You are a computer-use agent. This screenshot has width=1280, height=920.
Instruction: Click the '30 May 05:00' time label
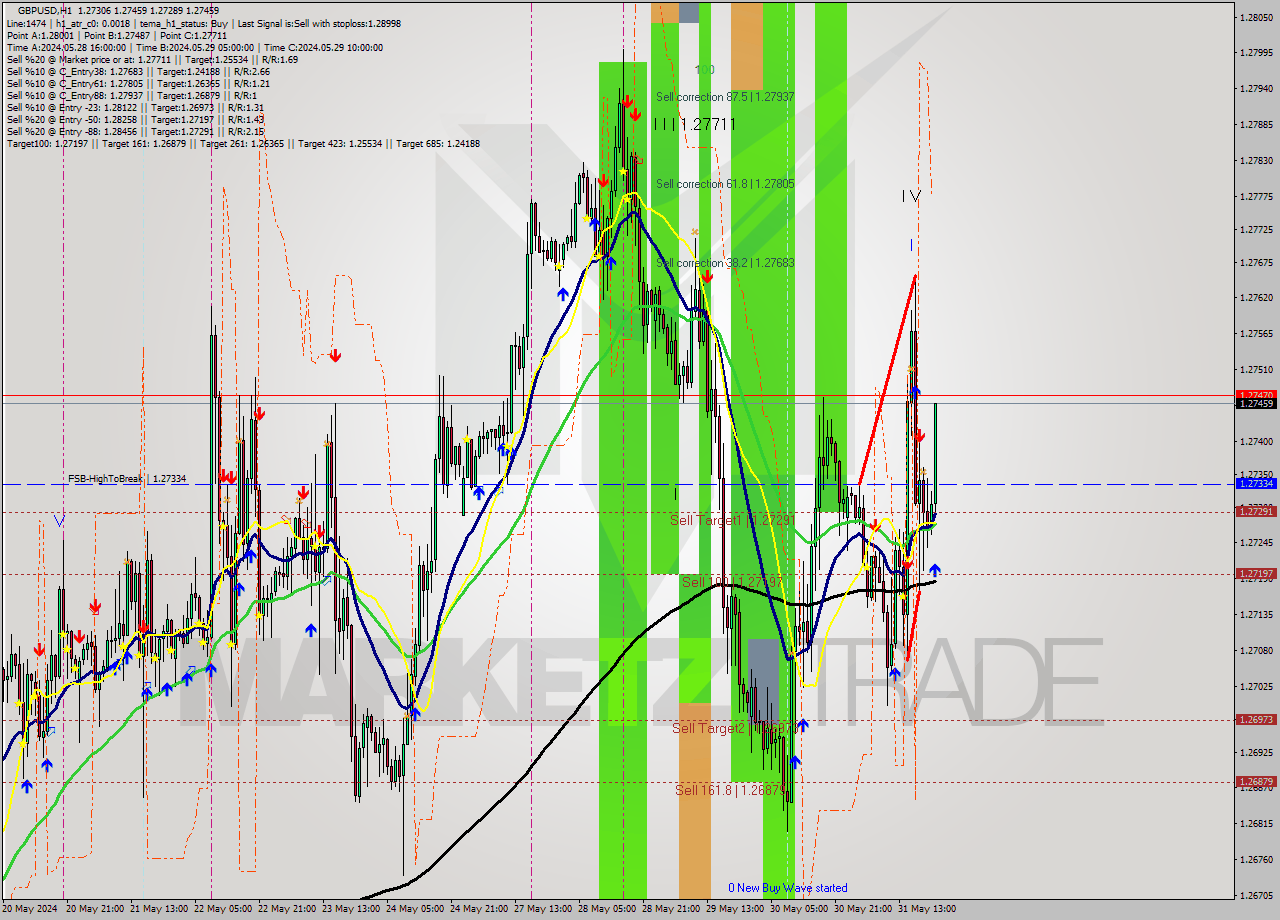tap(797, 909)
